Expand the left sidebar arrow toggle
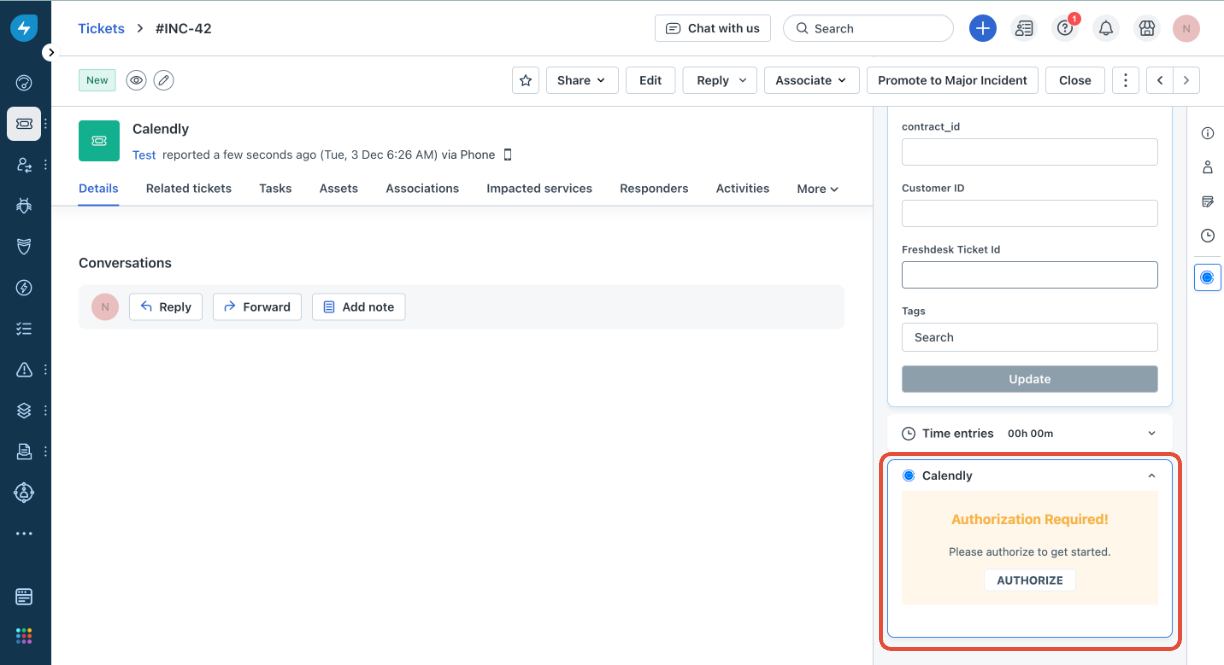 (x=50, y=52)
